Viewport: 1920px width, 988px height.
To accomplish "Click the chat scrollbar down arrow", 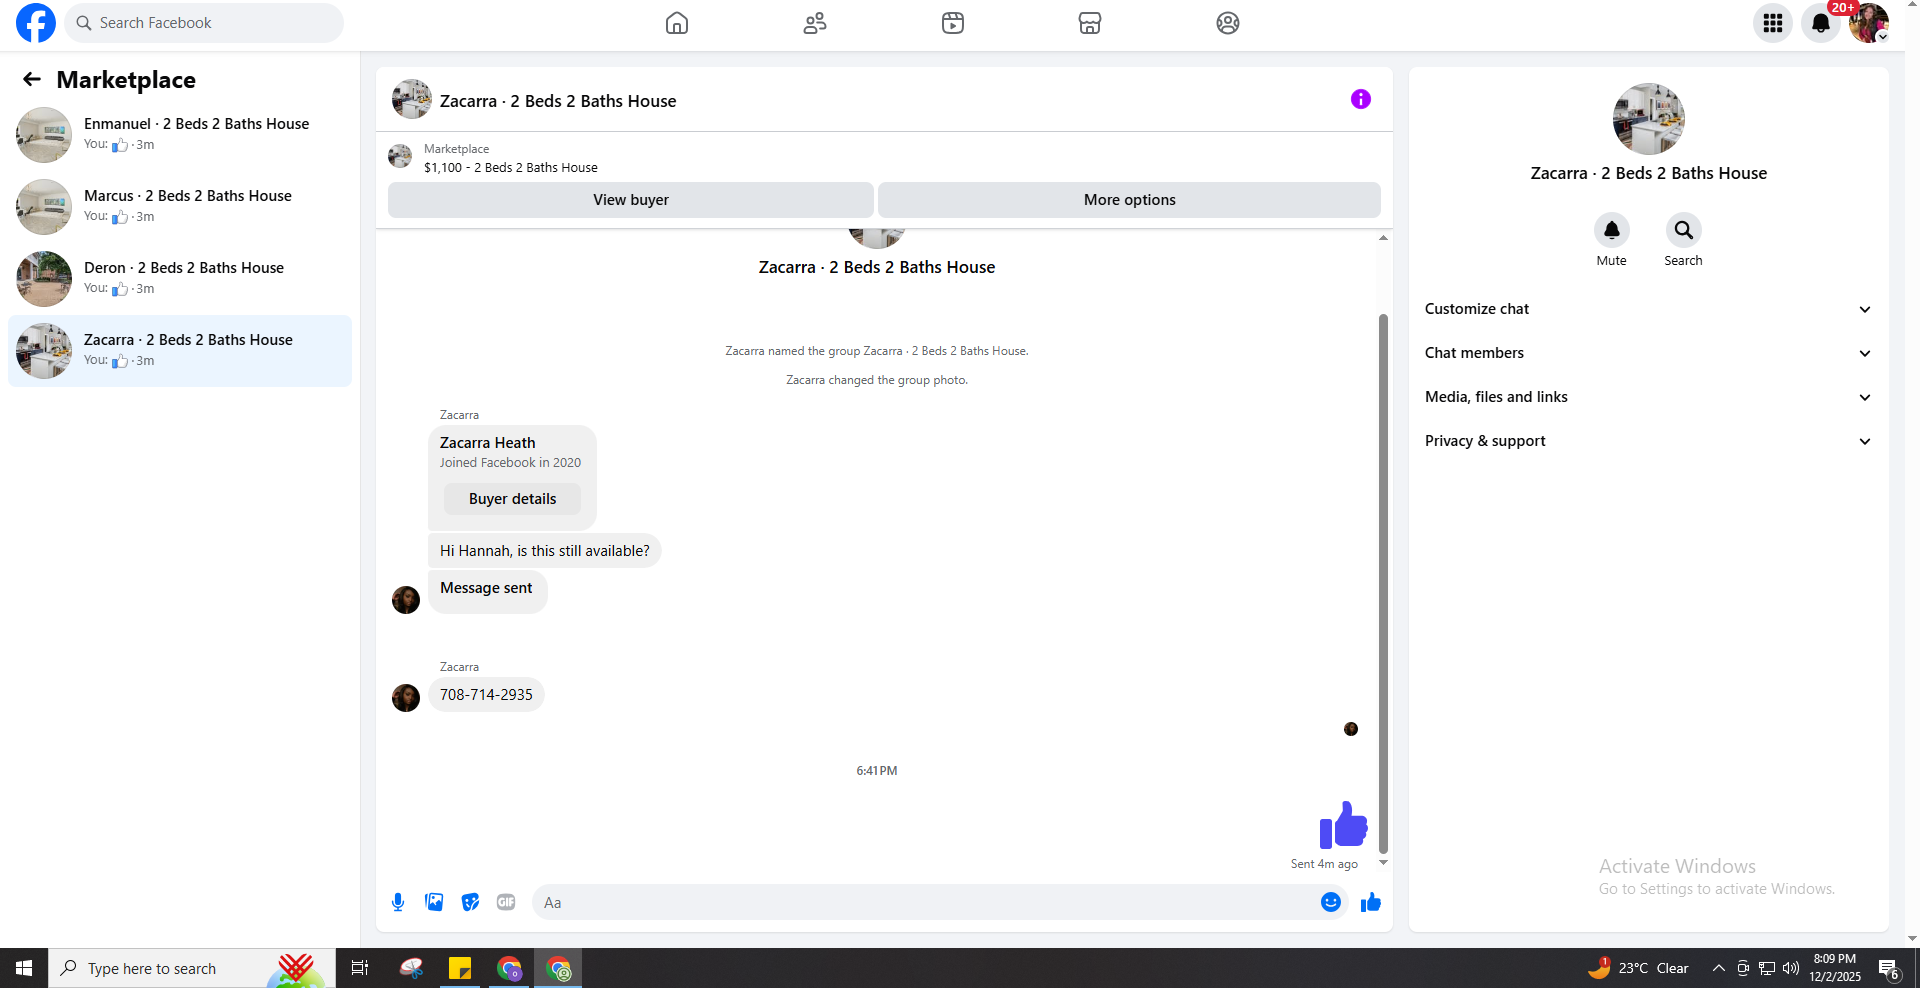I will 1384,863.
